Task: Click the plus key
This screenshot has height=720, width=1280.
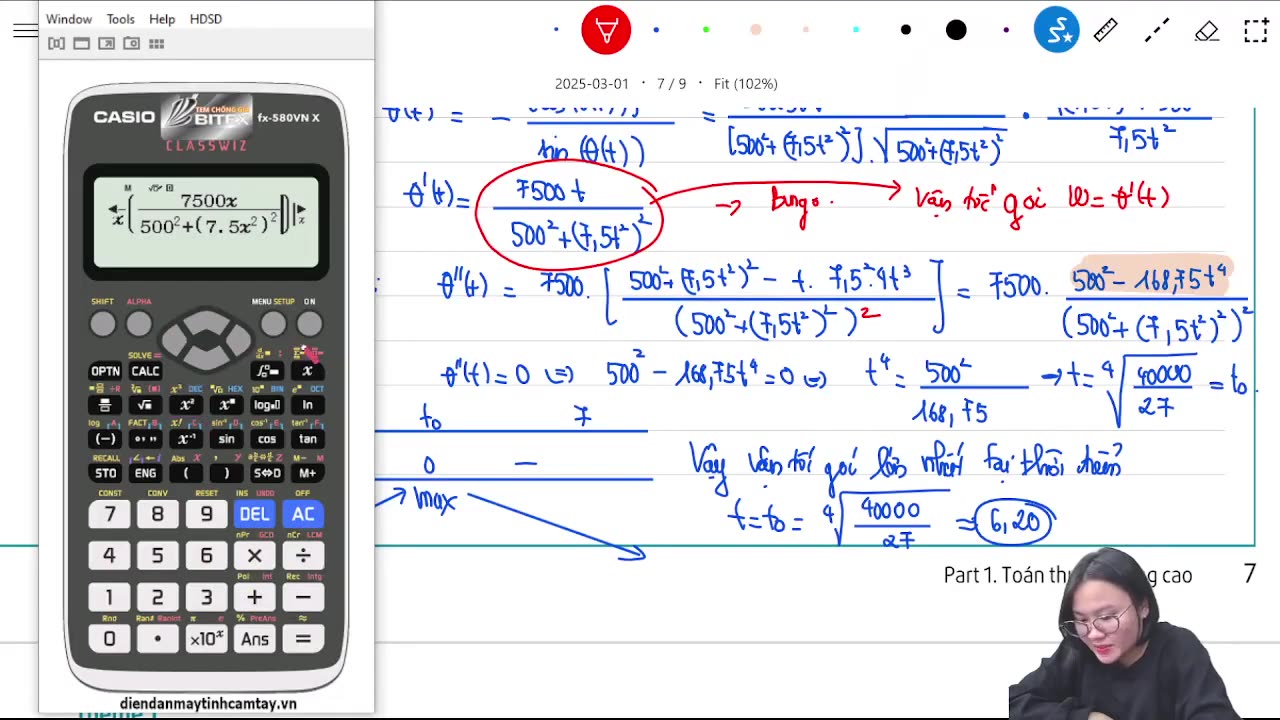Action: tap(254, 597)
